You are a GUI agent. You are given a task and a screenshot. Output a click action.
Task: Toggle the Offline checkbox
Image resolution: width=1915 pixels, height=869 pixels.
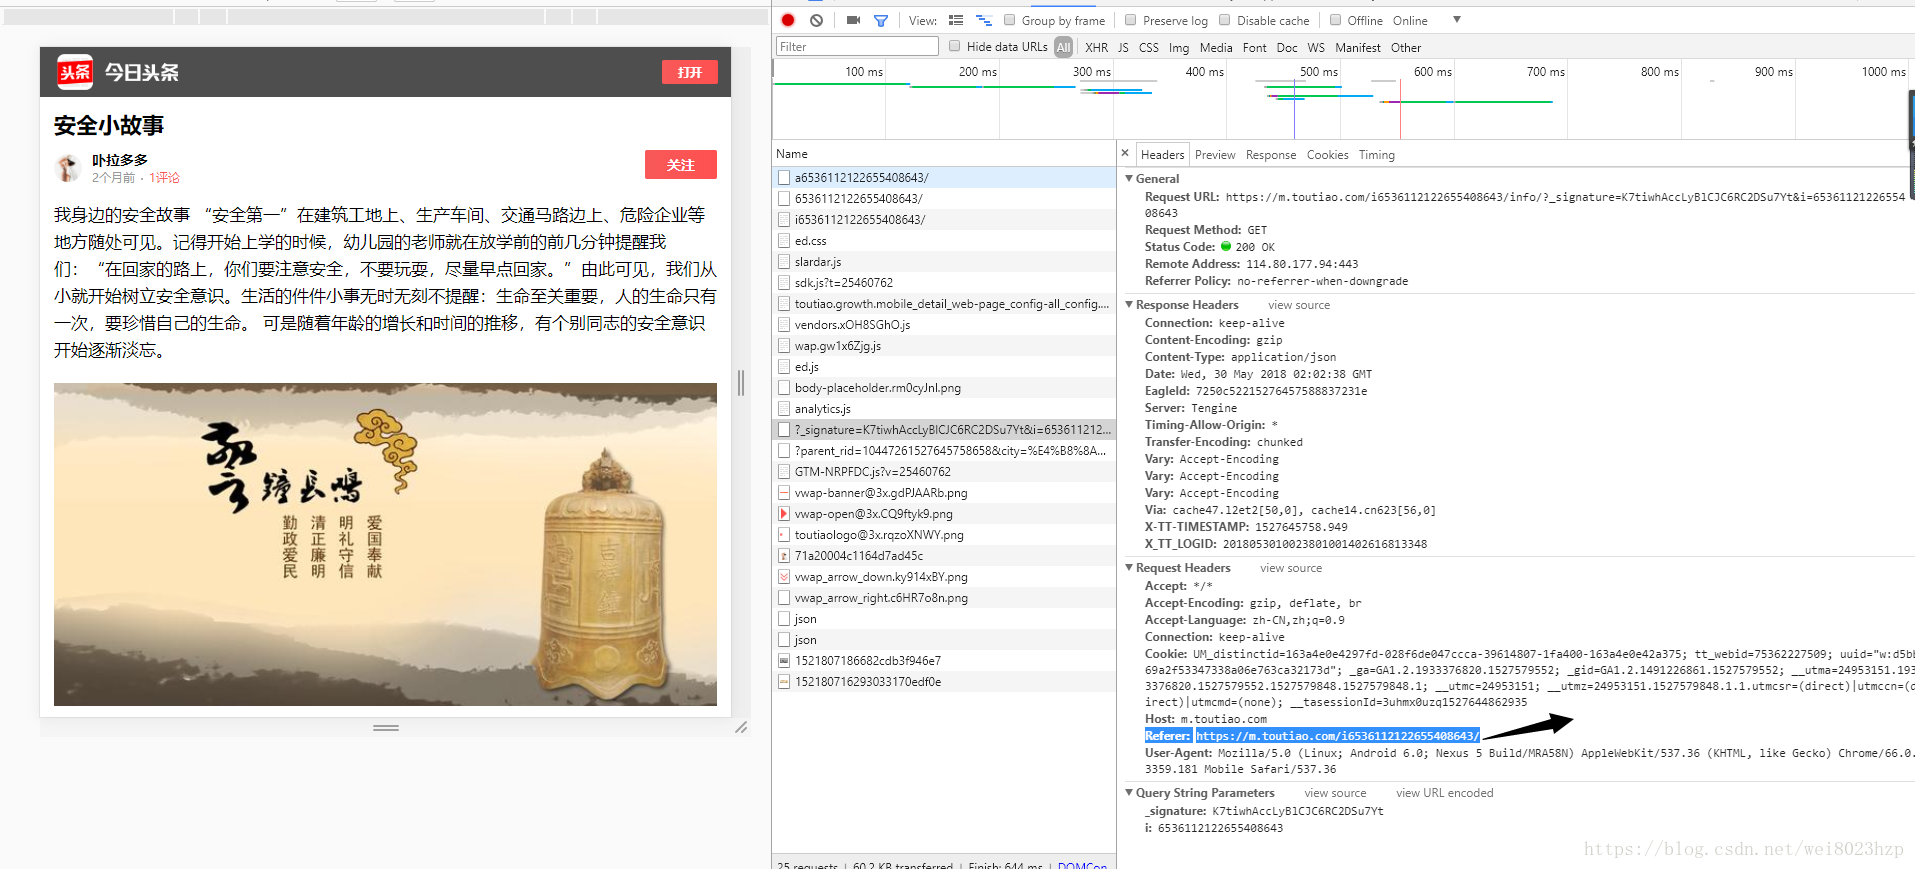pos(1335,20)
